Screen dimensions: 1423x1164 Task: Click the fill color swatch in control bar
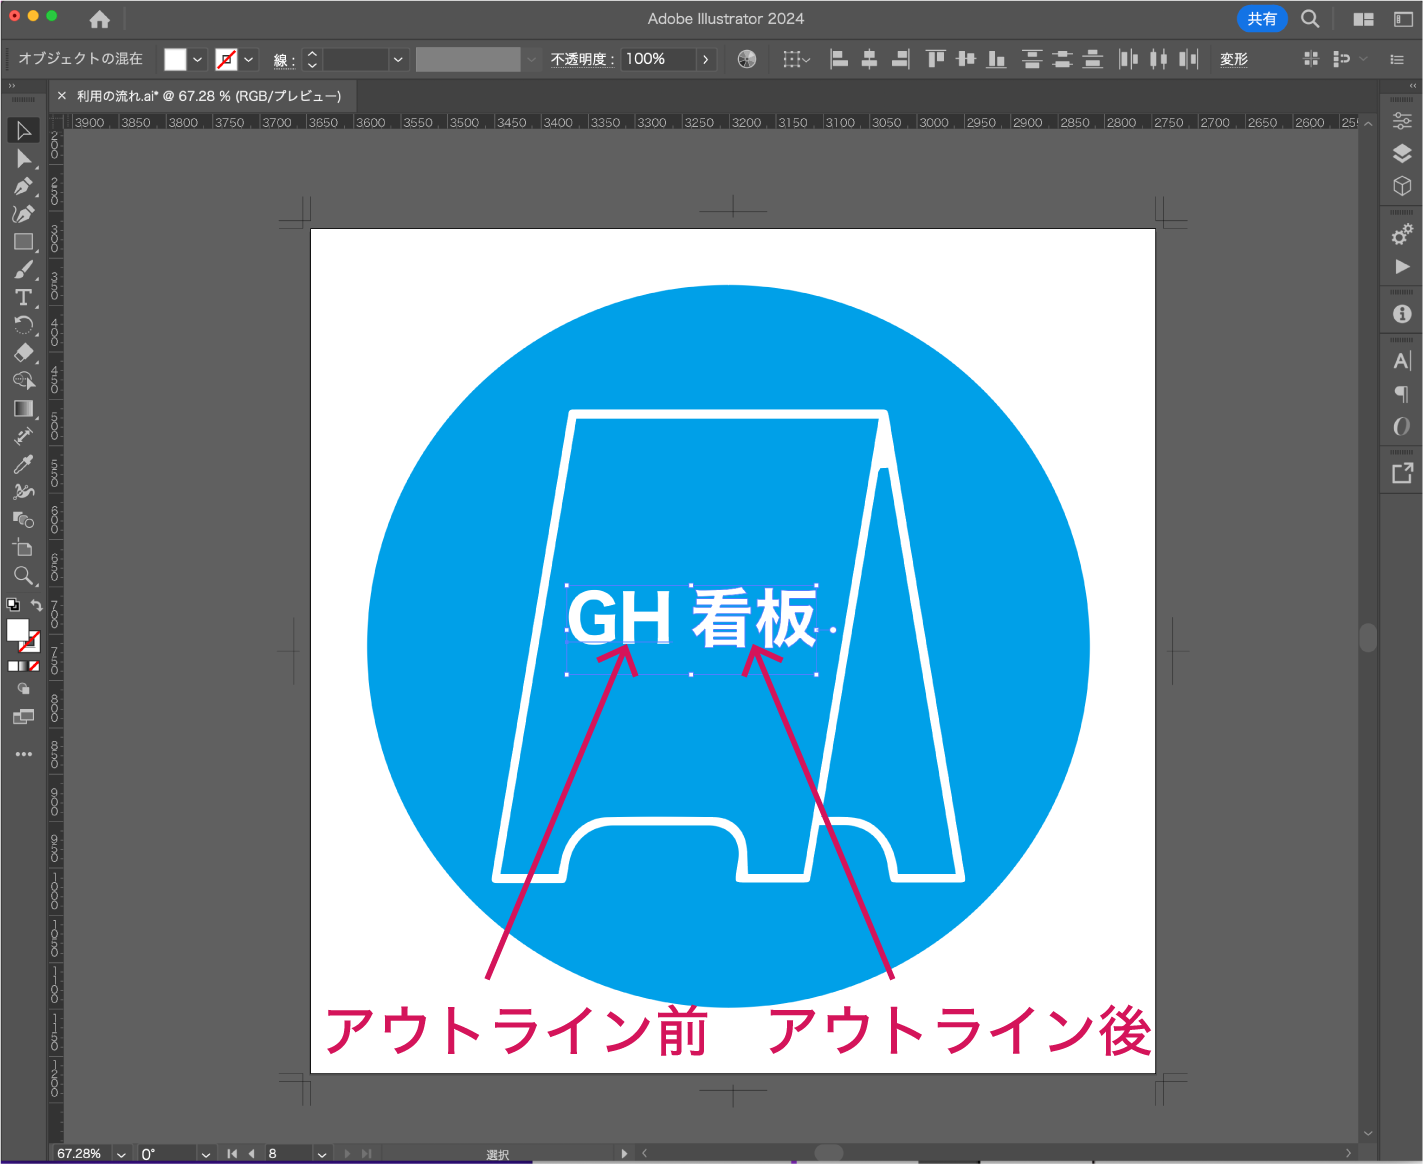click(175, 59)
